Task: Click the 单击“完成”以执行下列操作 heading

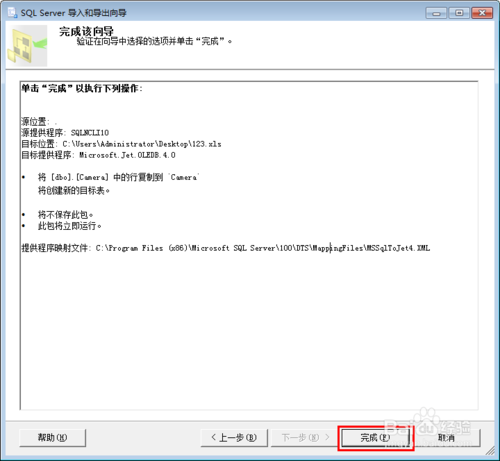Action: tap(82, 88)
